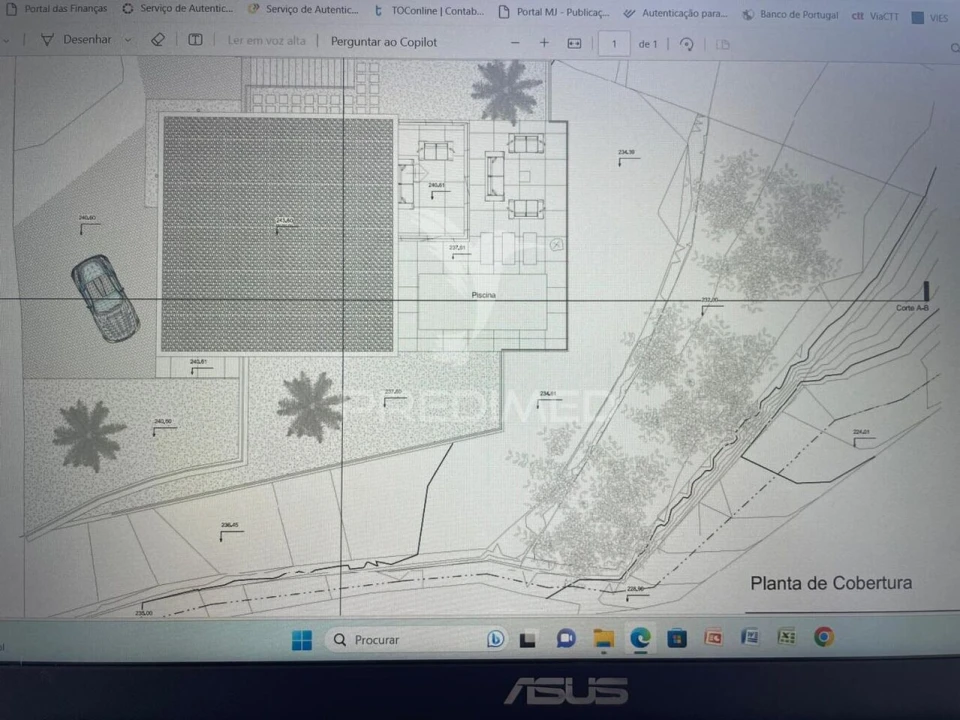Open the Windows Start menu
This screenshot has height=720, width=960.
301,640
